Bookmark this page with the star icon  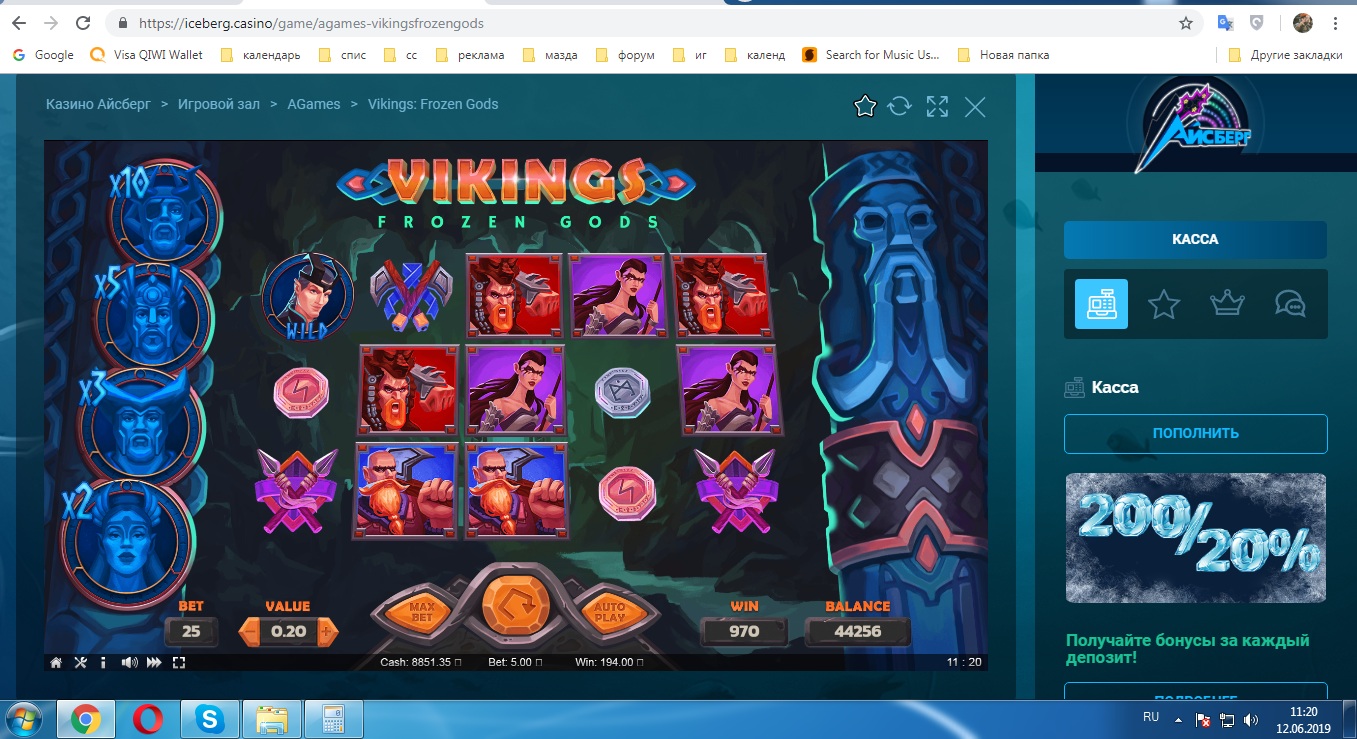(x=1186, y=23)
